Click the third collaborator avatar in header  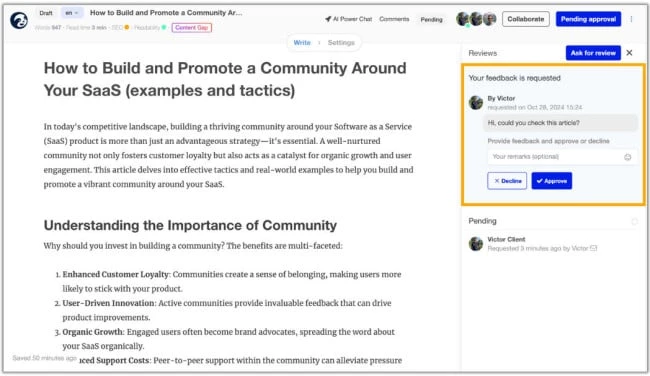pyautogui.click(x=490, y=19)
